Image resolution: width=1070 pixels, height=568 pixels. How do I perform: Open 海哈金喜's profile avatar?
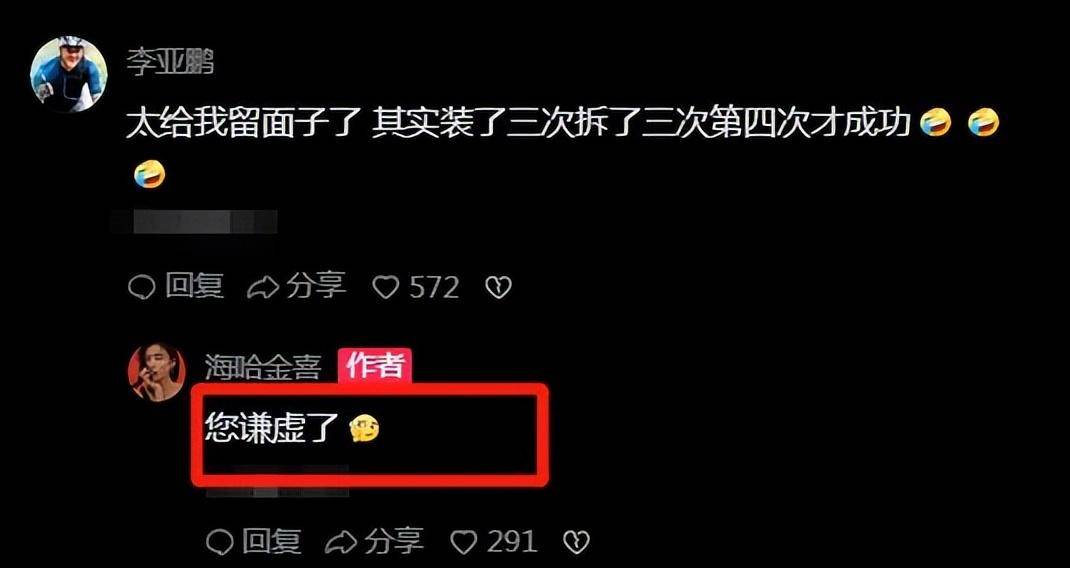click(156, 372)
